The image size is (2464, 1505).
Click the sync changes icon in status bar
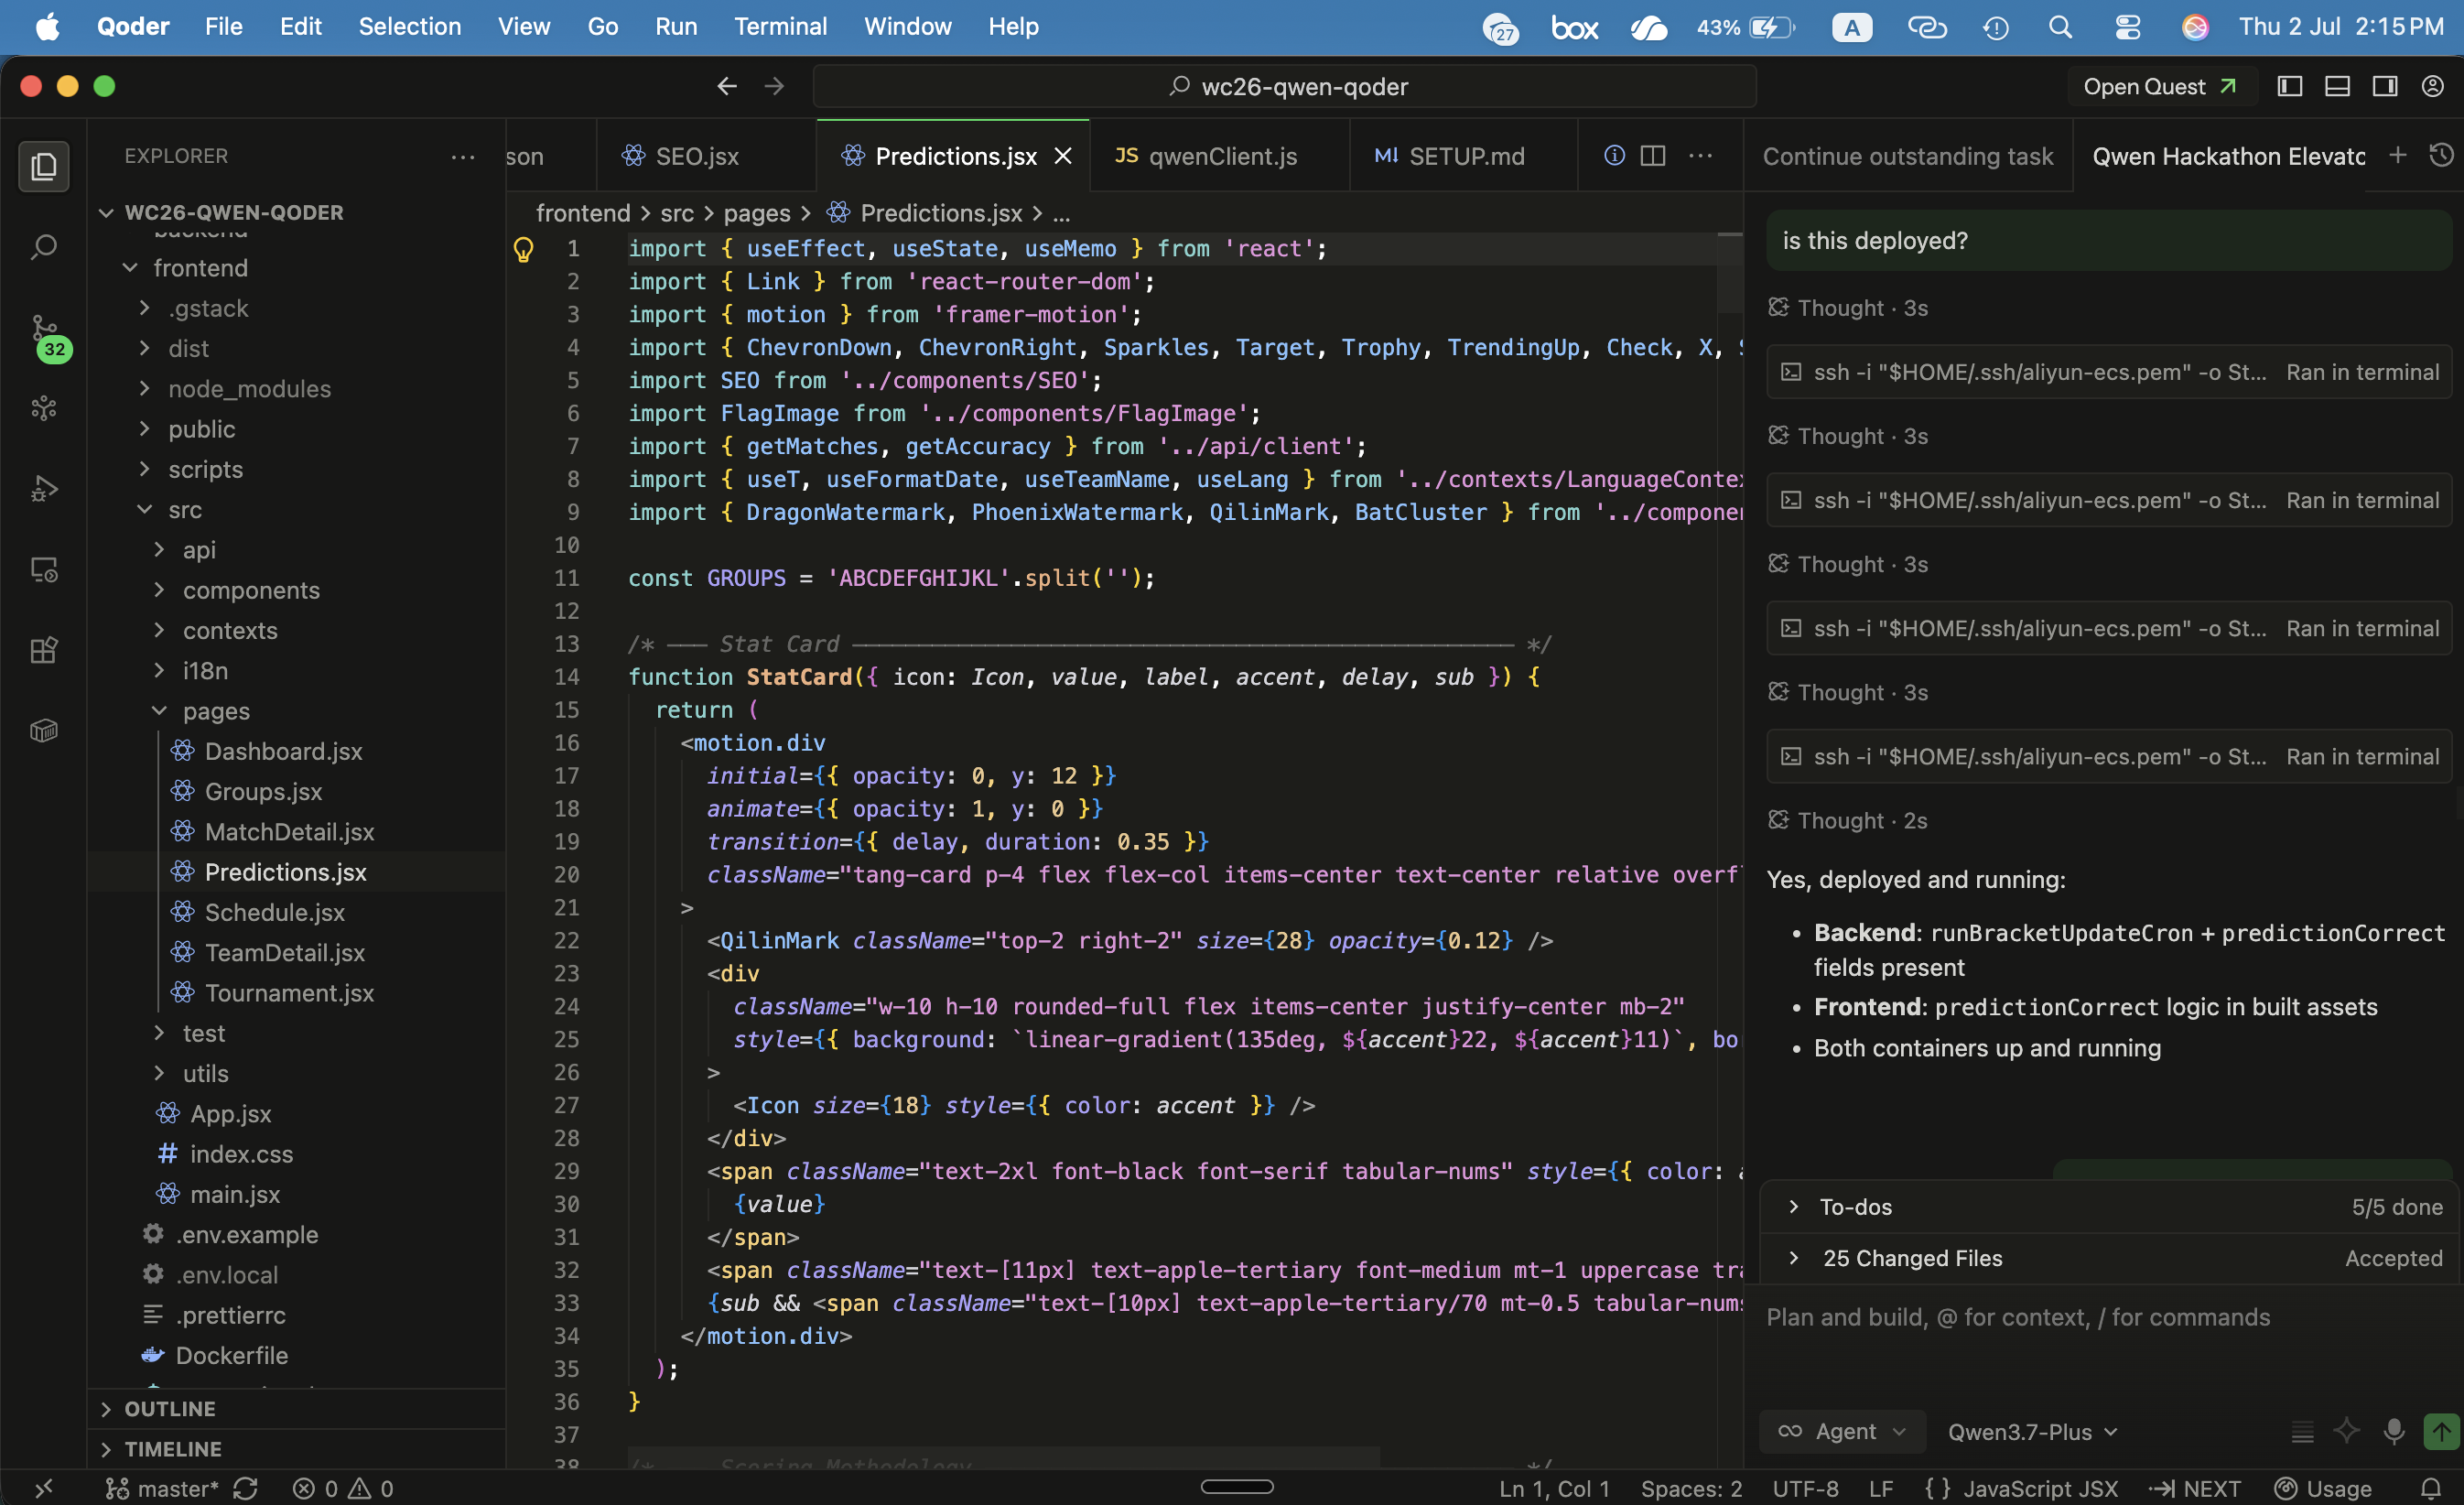(x=246, y=1488)
